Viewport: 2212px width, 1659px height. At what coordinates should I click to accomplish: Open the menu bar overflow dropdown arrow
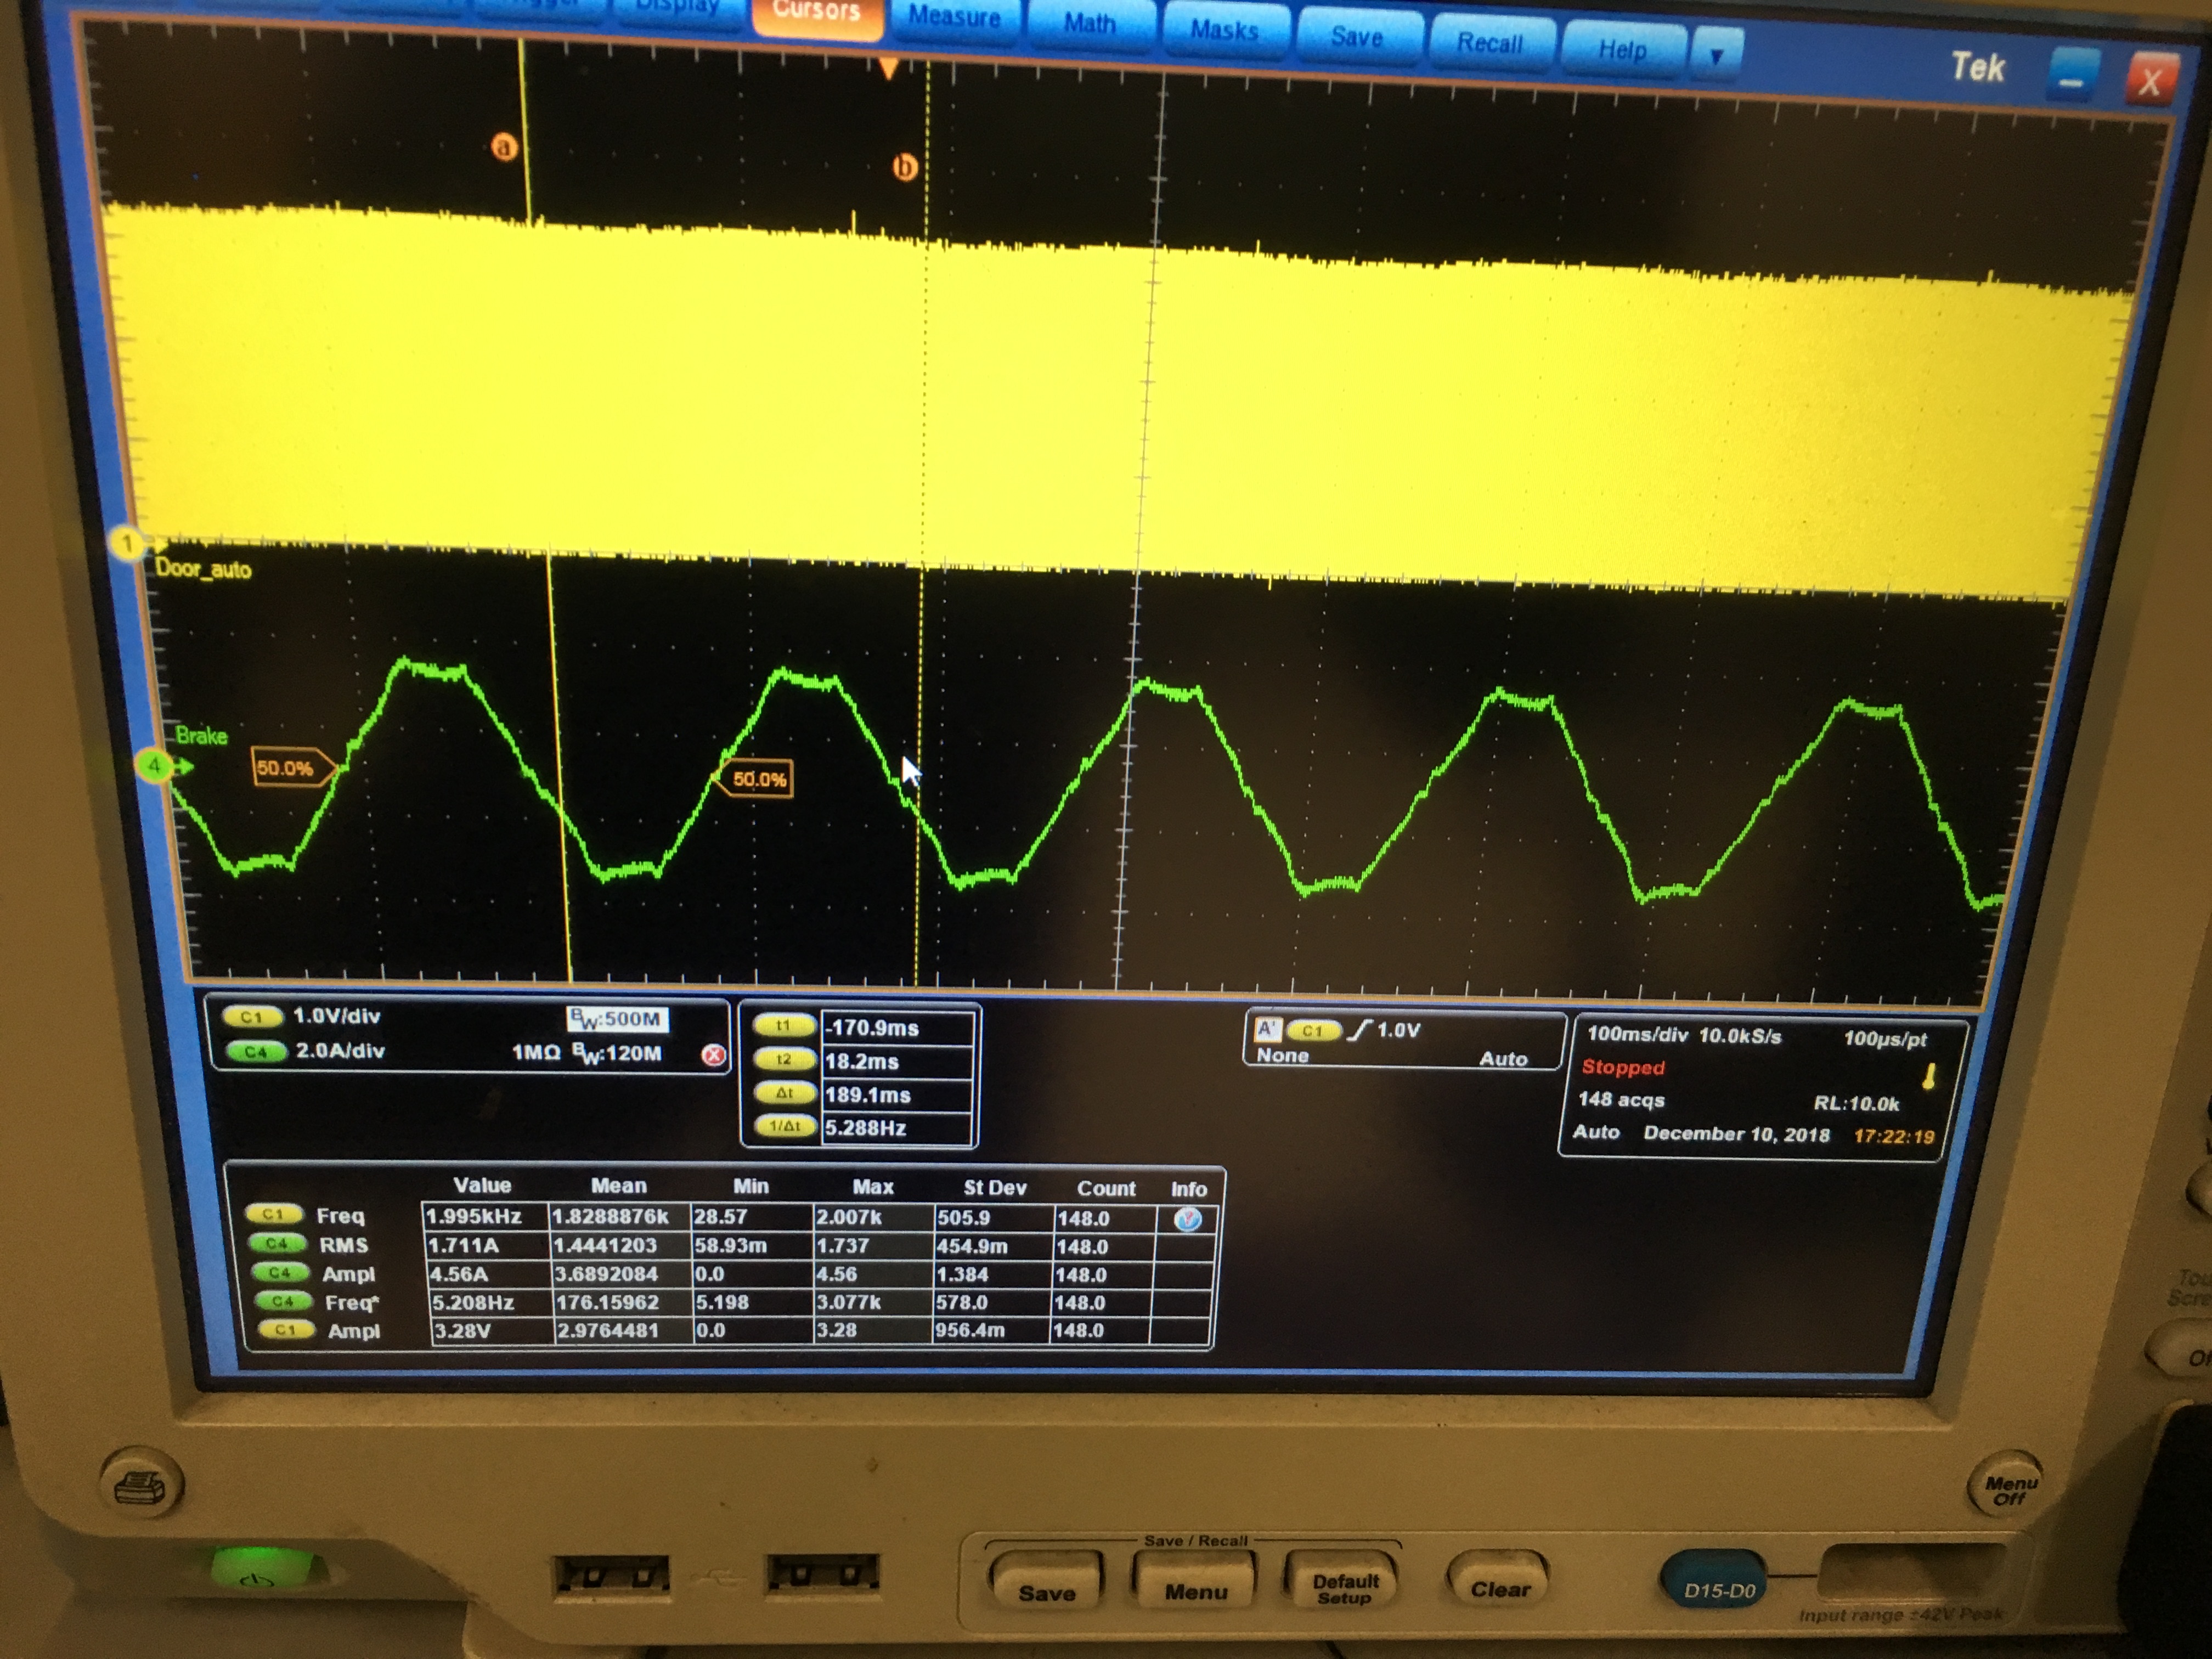pos(1716,55)
